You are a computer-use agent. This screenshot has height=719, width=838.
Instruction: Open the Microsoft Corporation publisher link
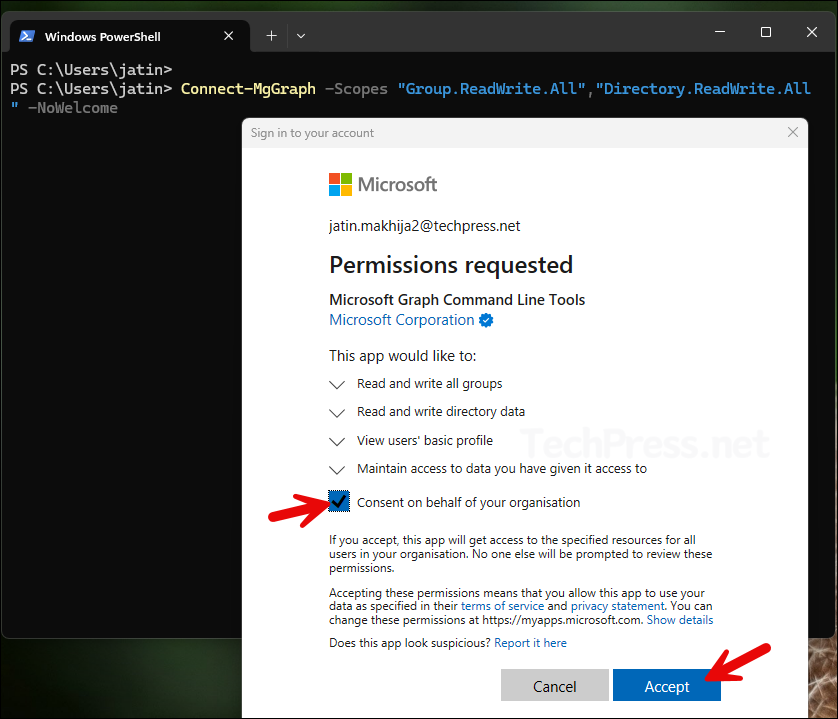(x=401, y=320)
